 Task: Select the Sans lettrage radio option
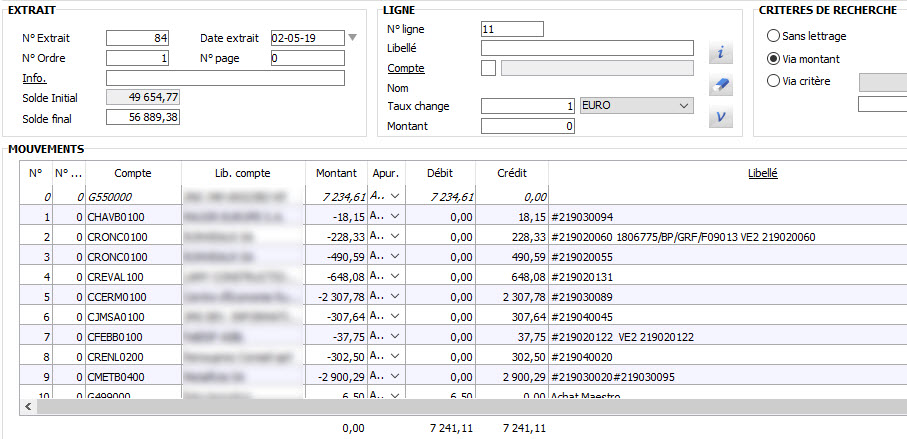pyautogui.click(x=773, y=36)
